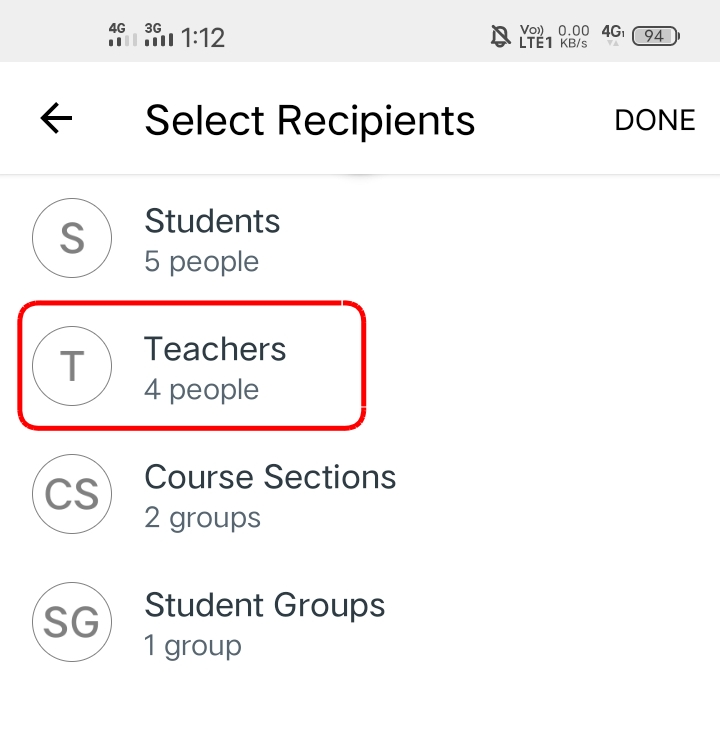Tap the back arrow icon
Screen dimensions: 720x740
point(56,119)
